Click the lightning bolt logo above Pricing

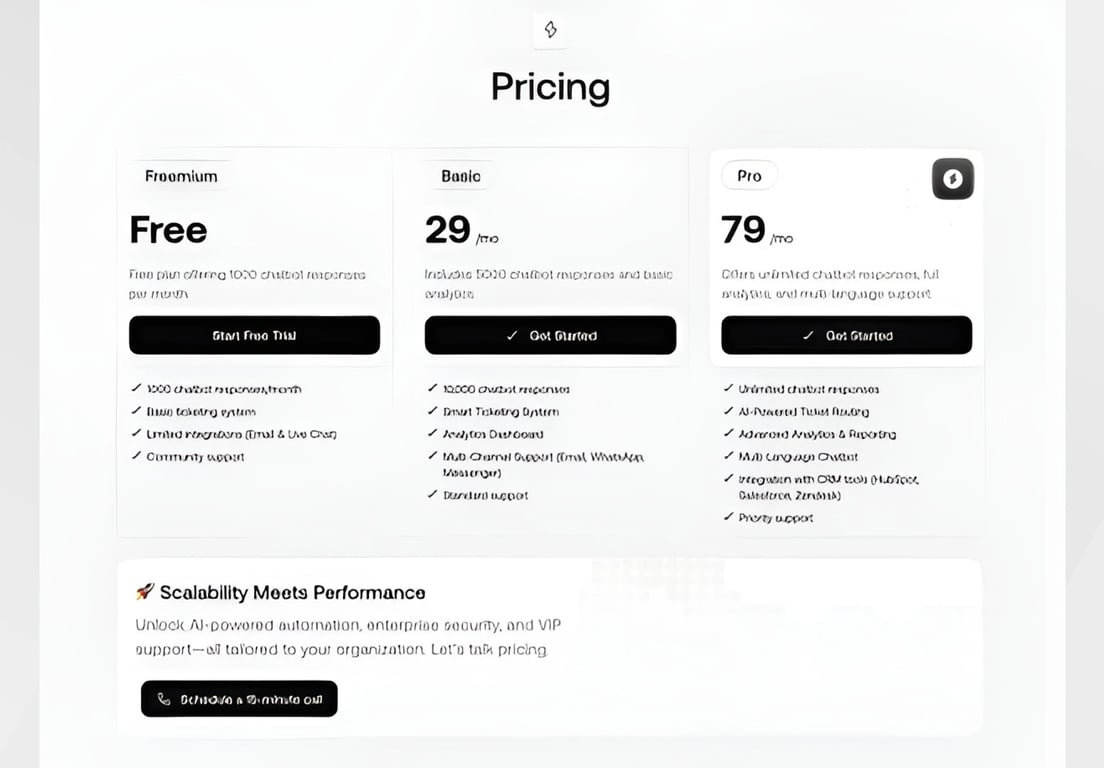click(x=550, y=30)
